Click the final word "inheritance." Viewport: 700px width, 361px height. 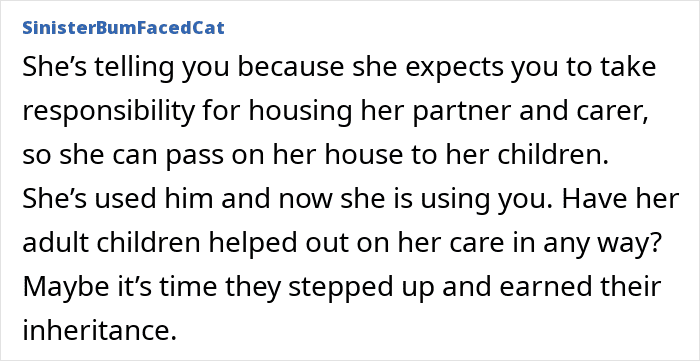pyautogui.click(x=99, y=332)
